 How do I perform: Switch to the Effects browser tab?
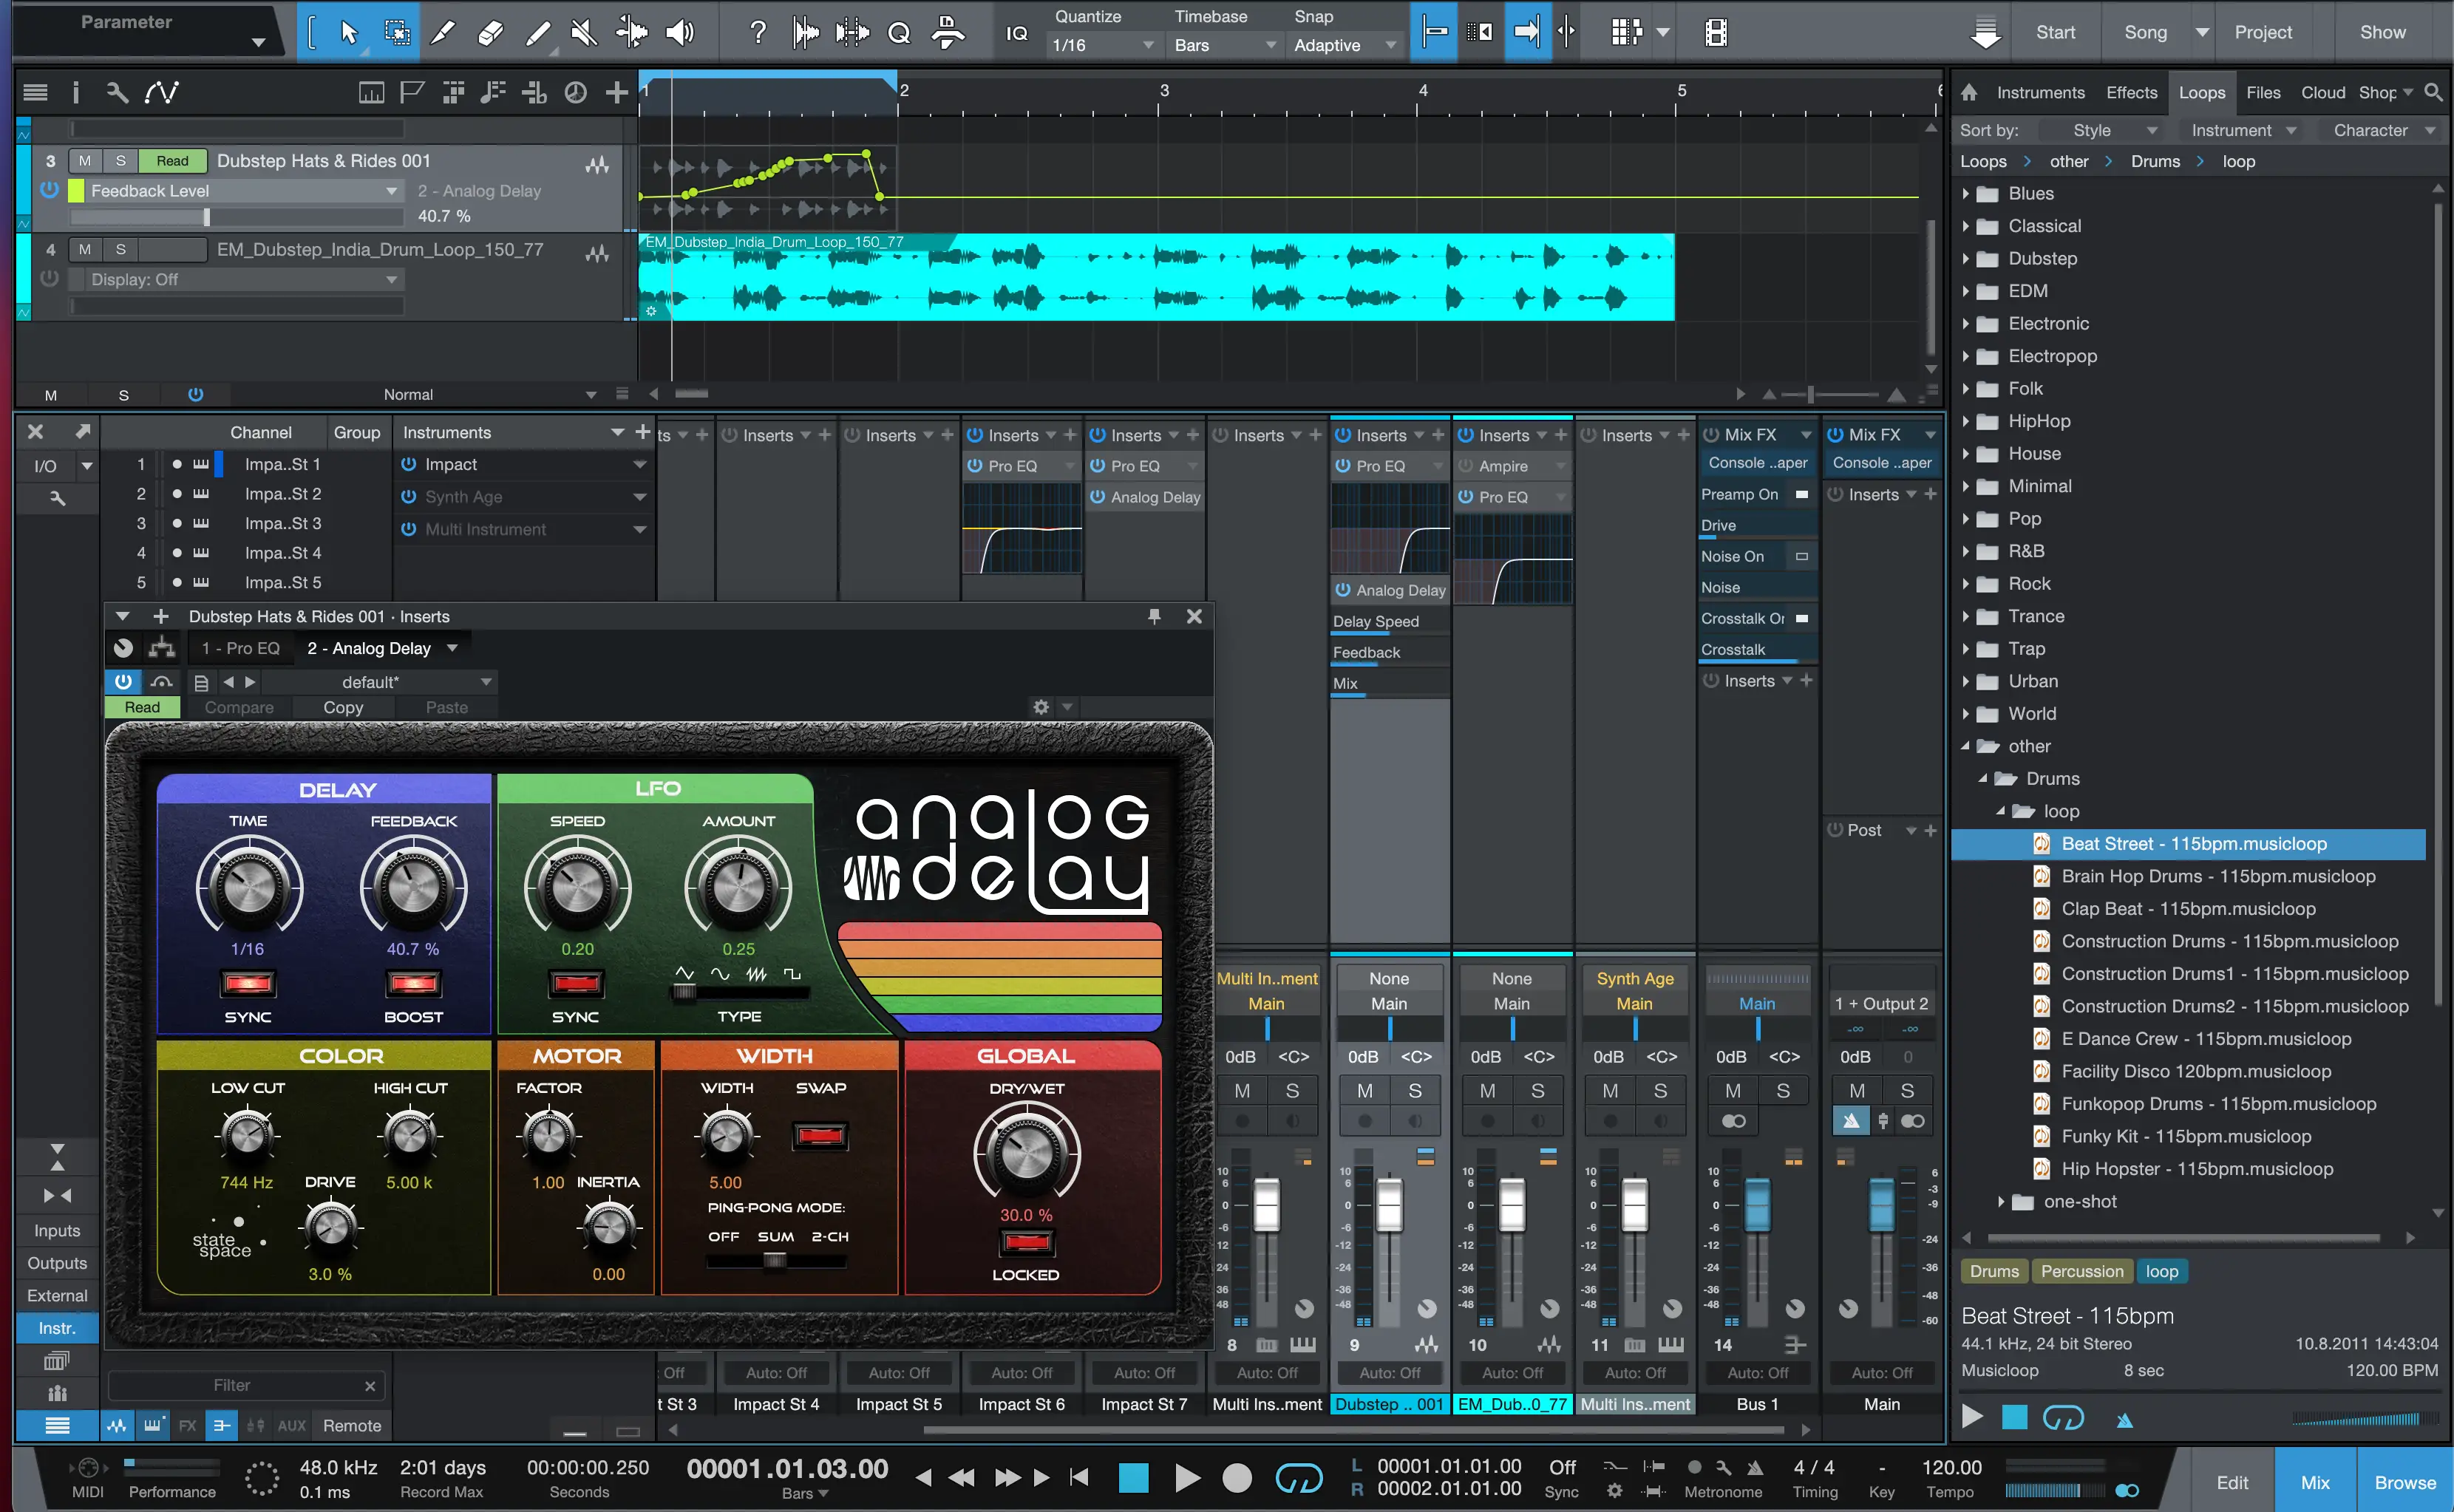pyautogui.click(x=2131, y=92)
